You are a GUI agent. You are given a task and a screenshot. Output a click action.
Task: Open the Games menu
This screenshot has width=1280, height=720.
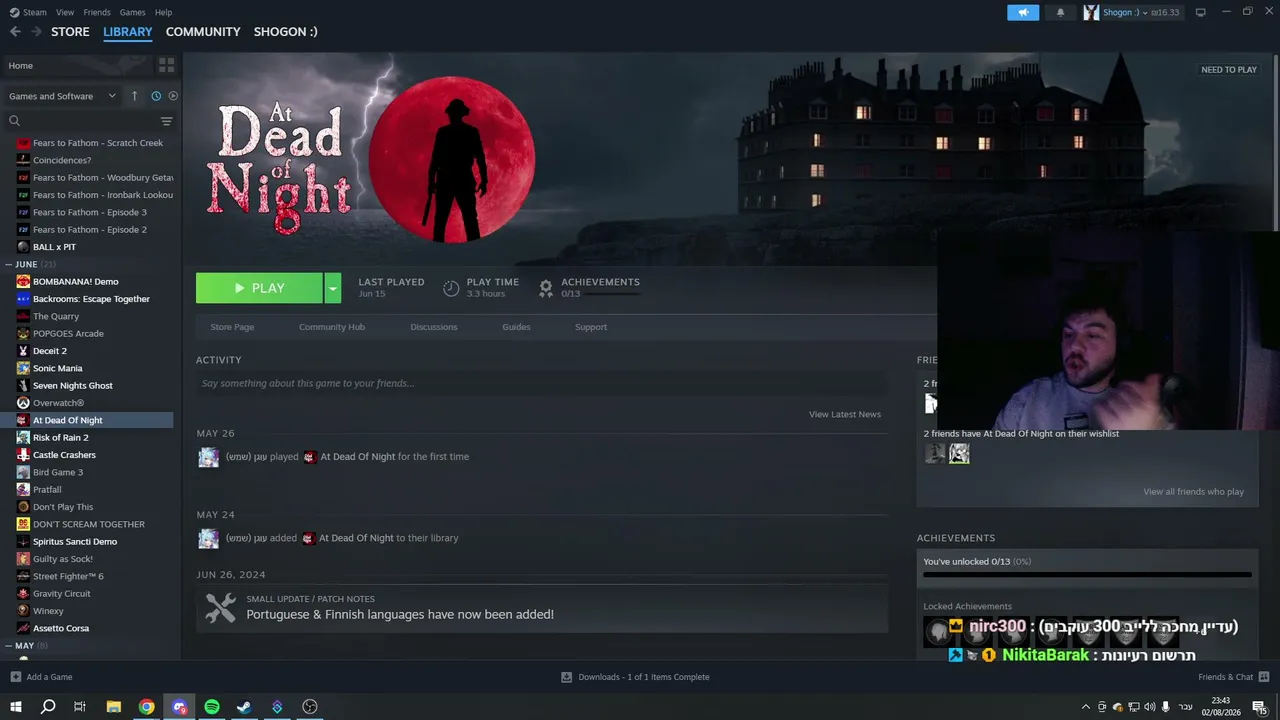pos(132,12)
